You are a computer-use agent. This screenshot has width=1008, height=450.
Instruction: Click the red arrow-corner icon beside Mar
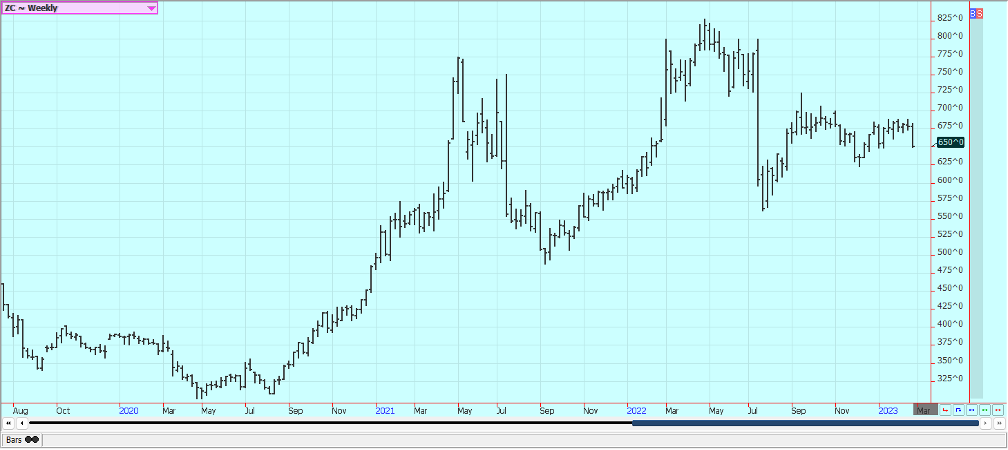945,410
